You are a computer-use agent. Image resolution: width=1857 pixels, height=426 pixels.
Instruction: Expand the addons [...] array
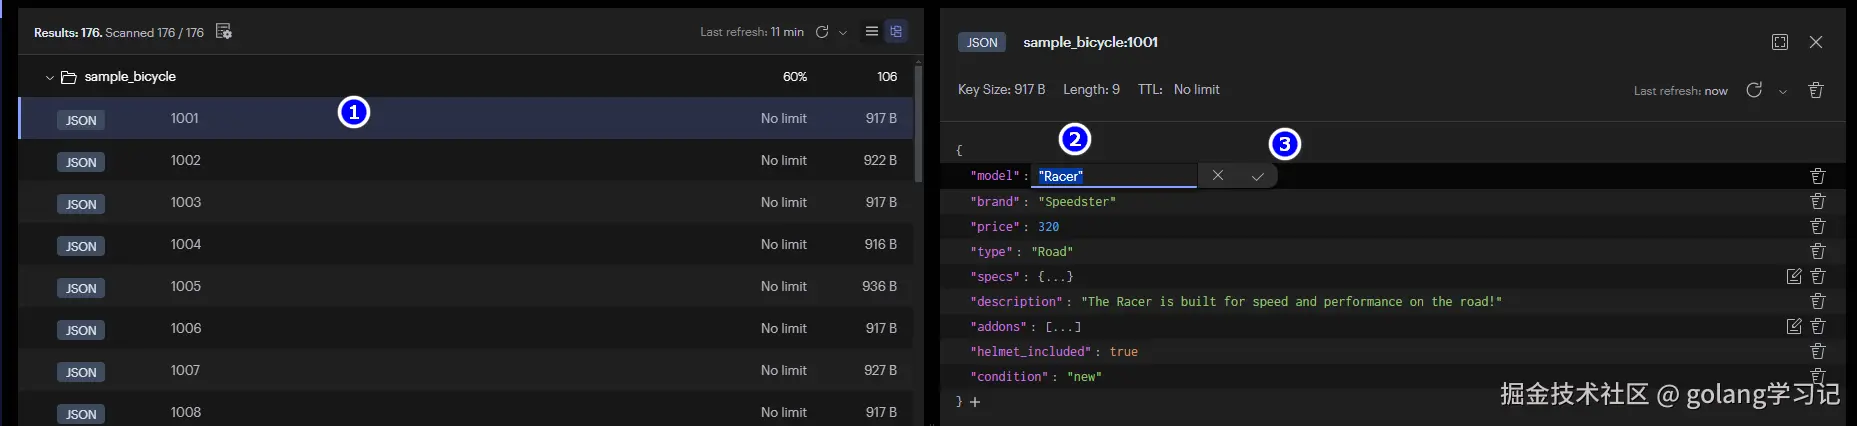click(x=1063, y=327)
